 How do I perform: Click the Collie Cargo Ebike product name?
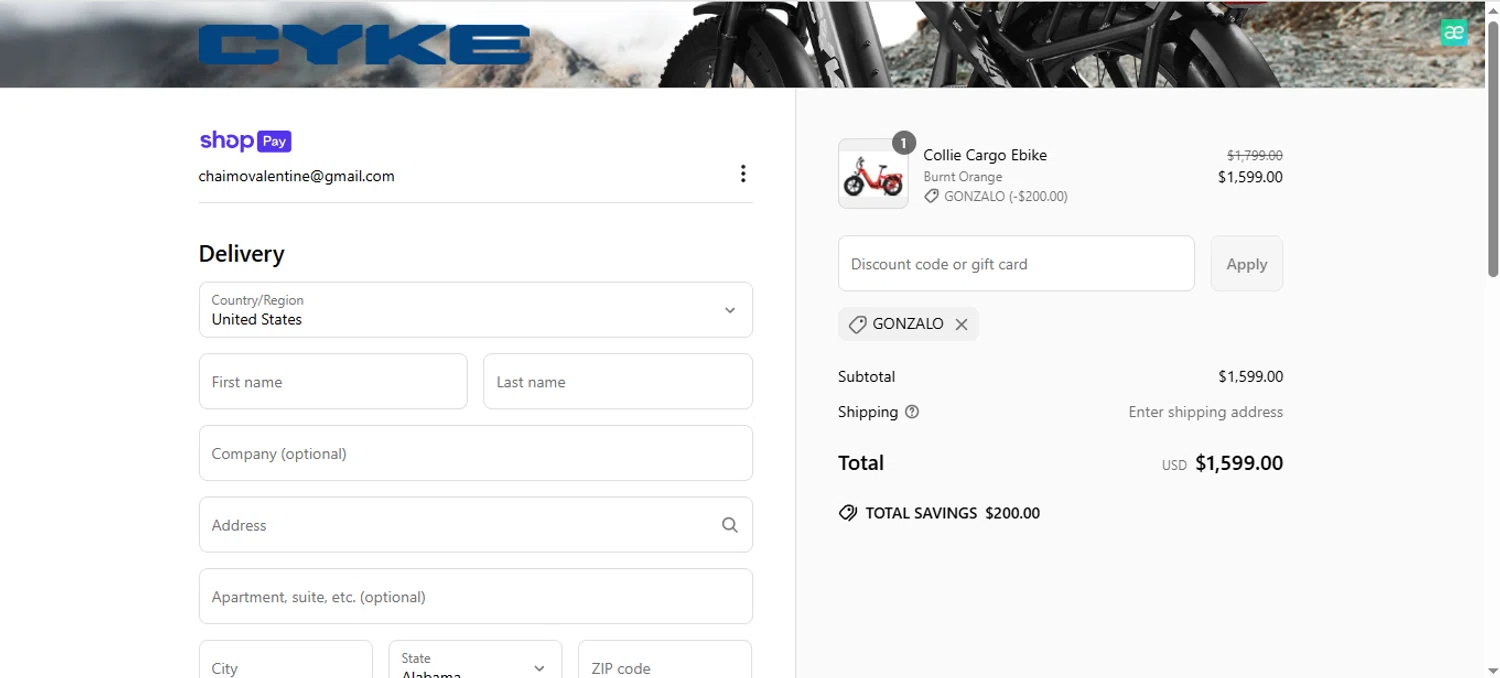tap(985, 155)
